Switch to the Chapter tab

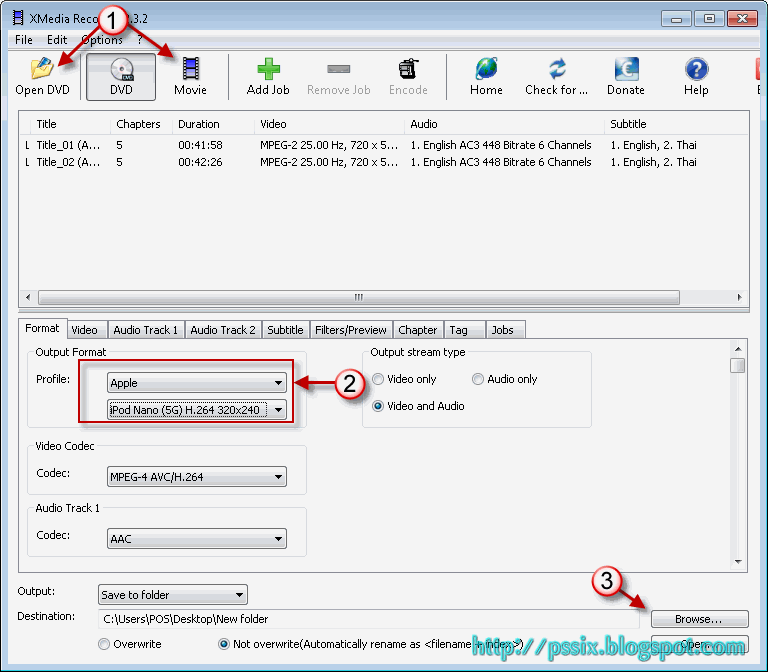coord(417,330)
